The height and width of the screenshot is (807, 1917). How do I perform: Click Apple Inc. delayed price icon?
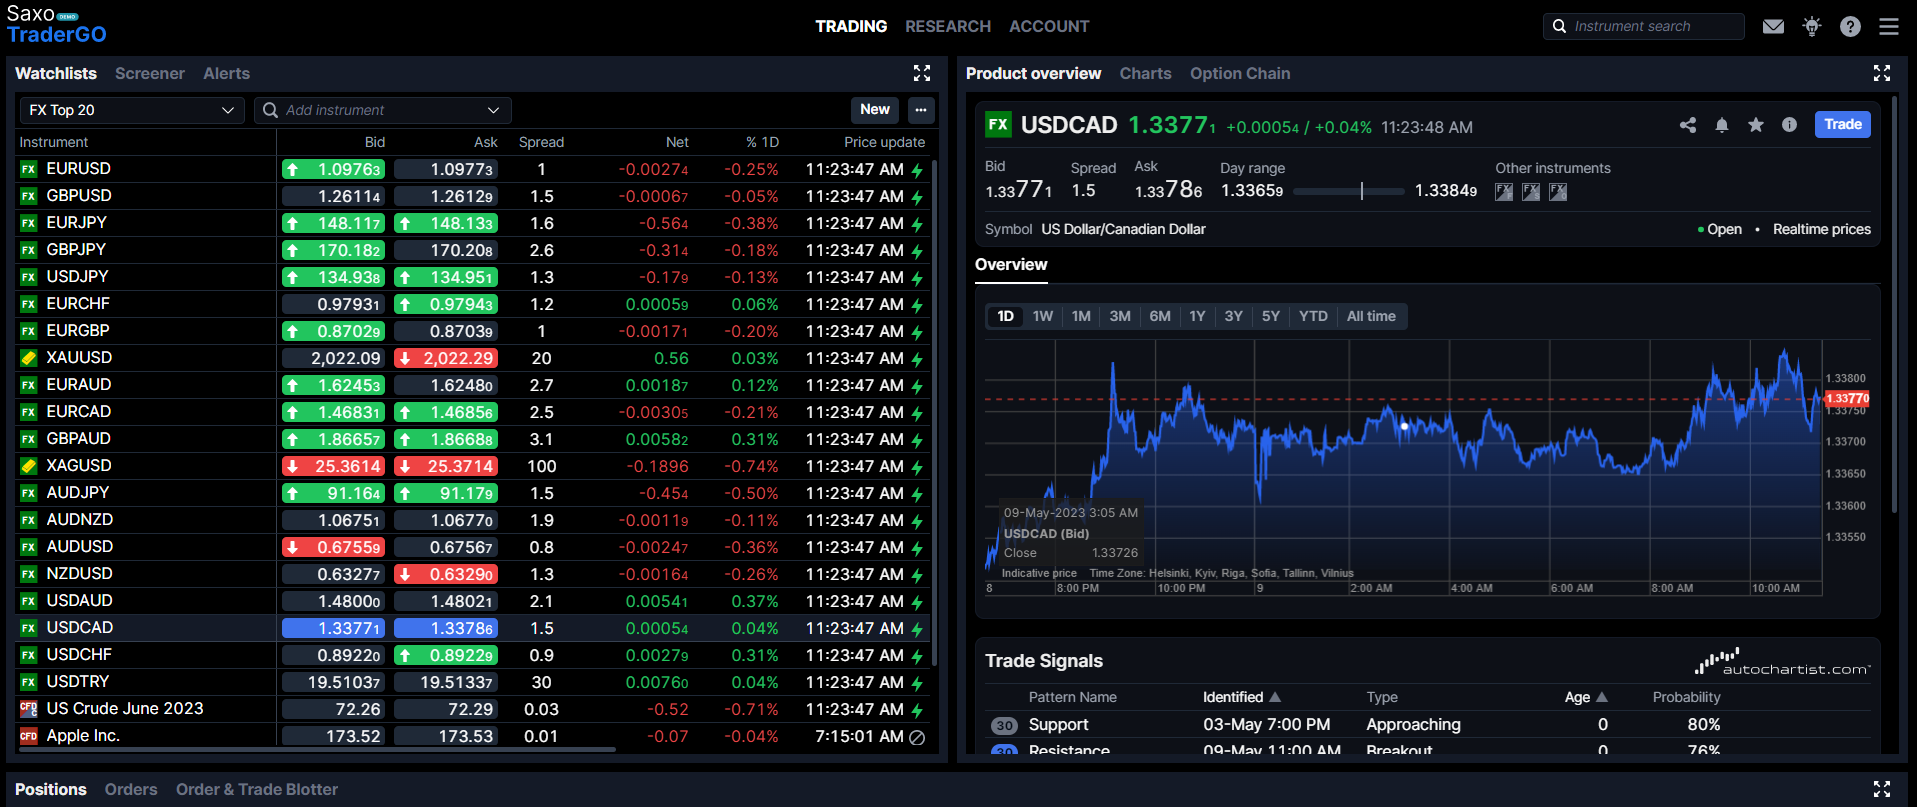tap(917, 737)
